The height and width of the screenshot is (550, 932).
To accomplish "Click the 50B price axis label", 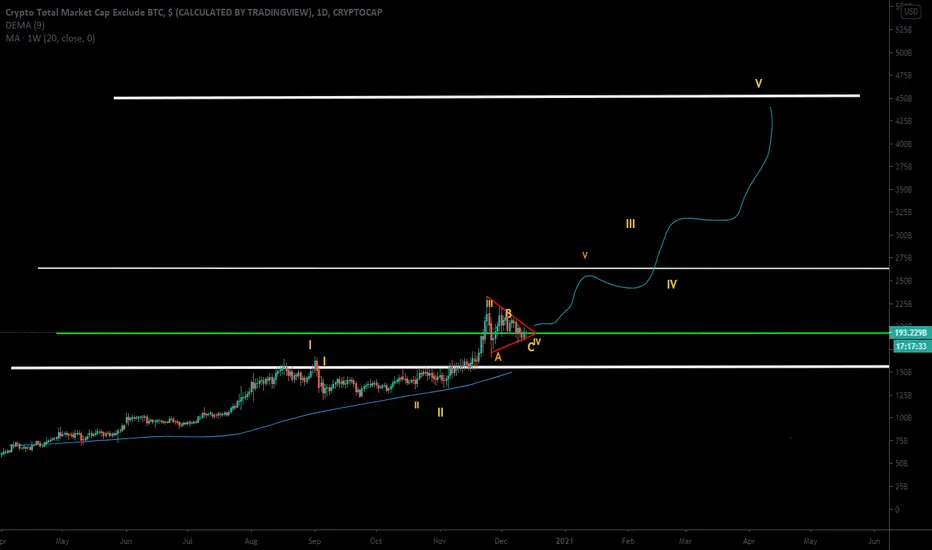I will coord(902,463).
